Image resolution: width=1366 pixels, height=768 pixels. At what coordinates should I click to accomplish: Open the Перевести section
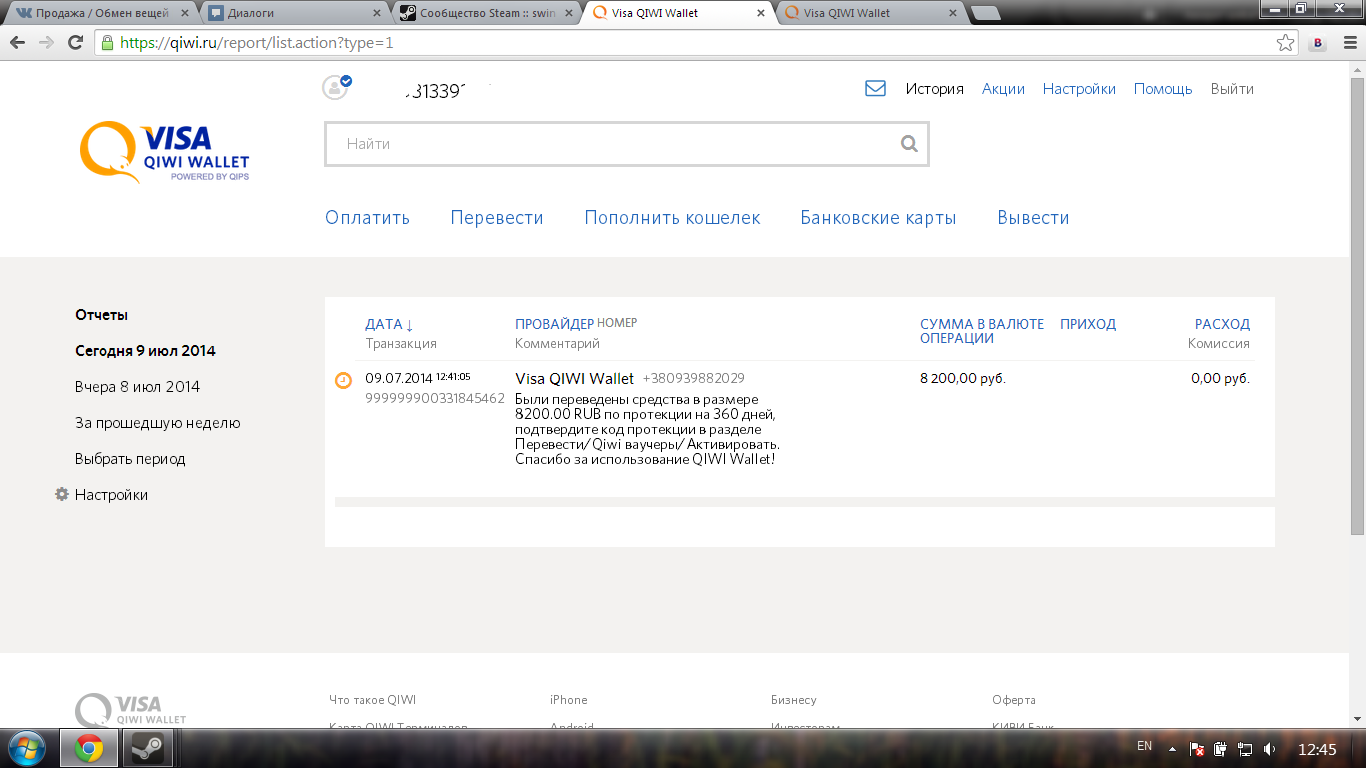click(497, 218)
